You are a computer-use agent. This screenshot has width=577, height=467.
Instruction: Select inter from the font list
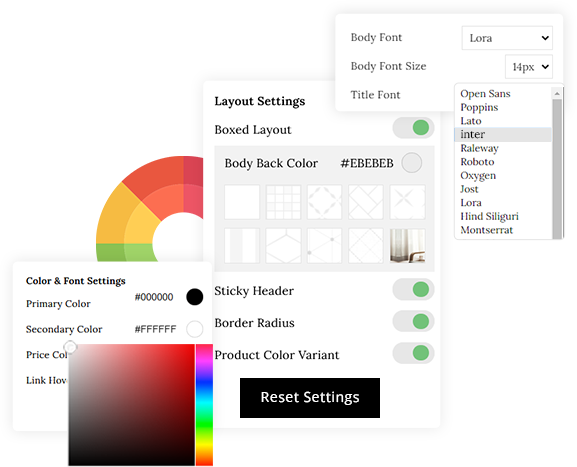pyautogui.click(x=503, y=134)
